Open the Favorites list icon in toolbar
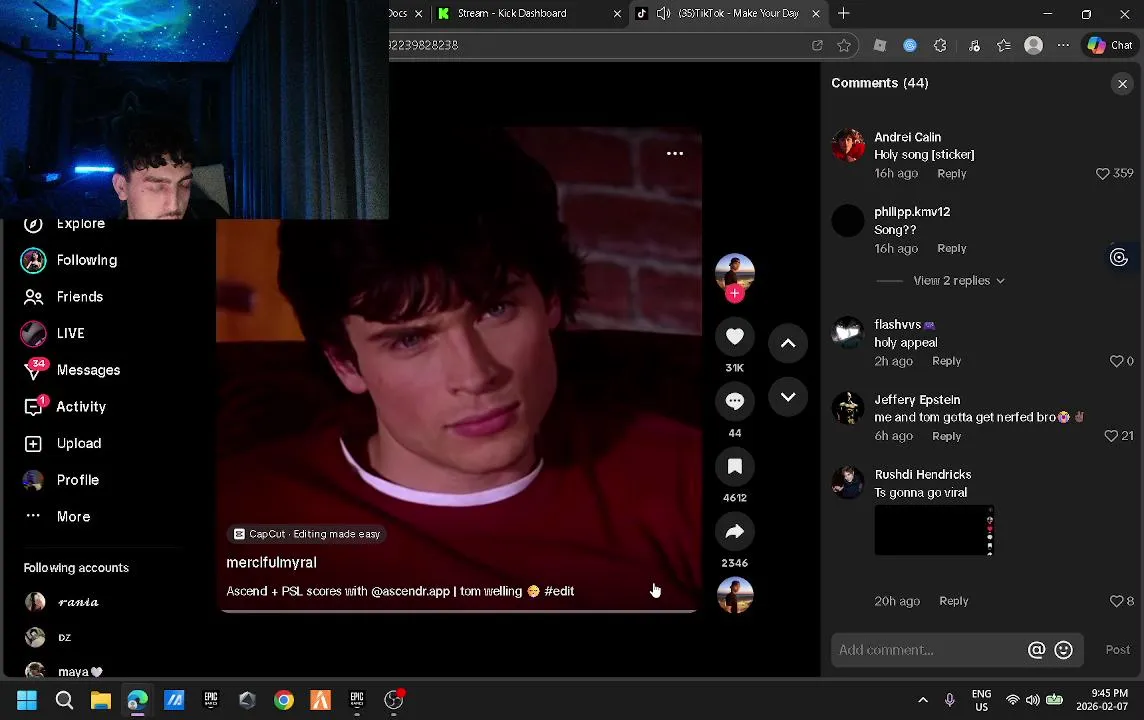 coord(1004,45)
